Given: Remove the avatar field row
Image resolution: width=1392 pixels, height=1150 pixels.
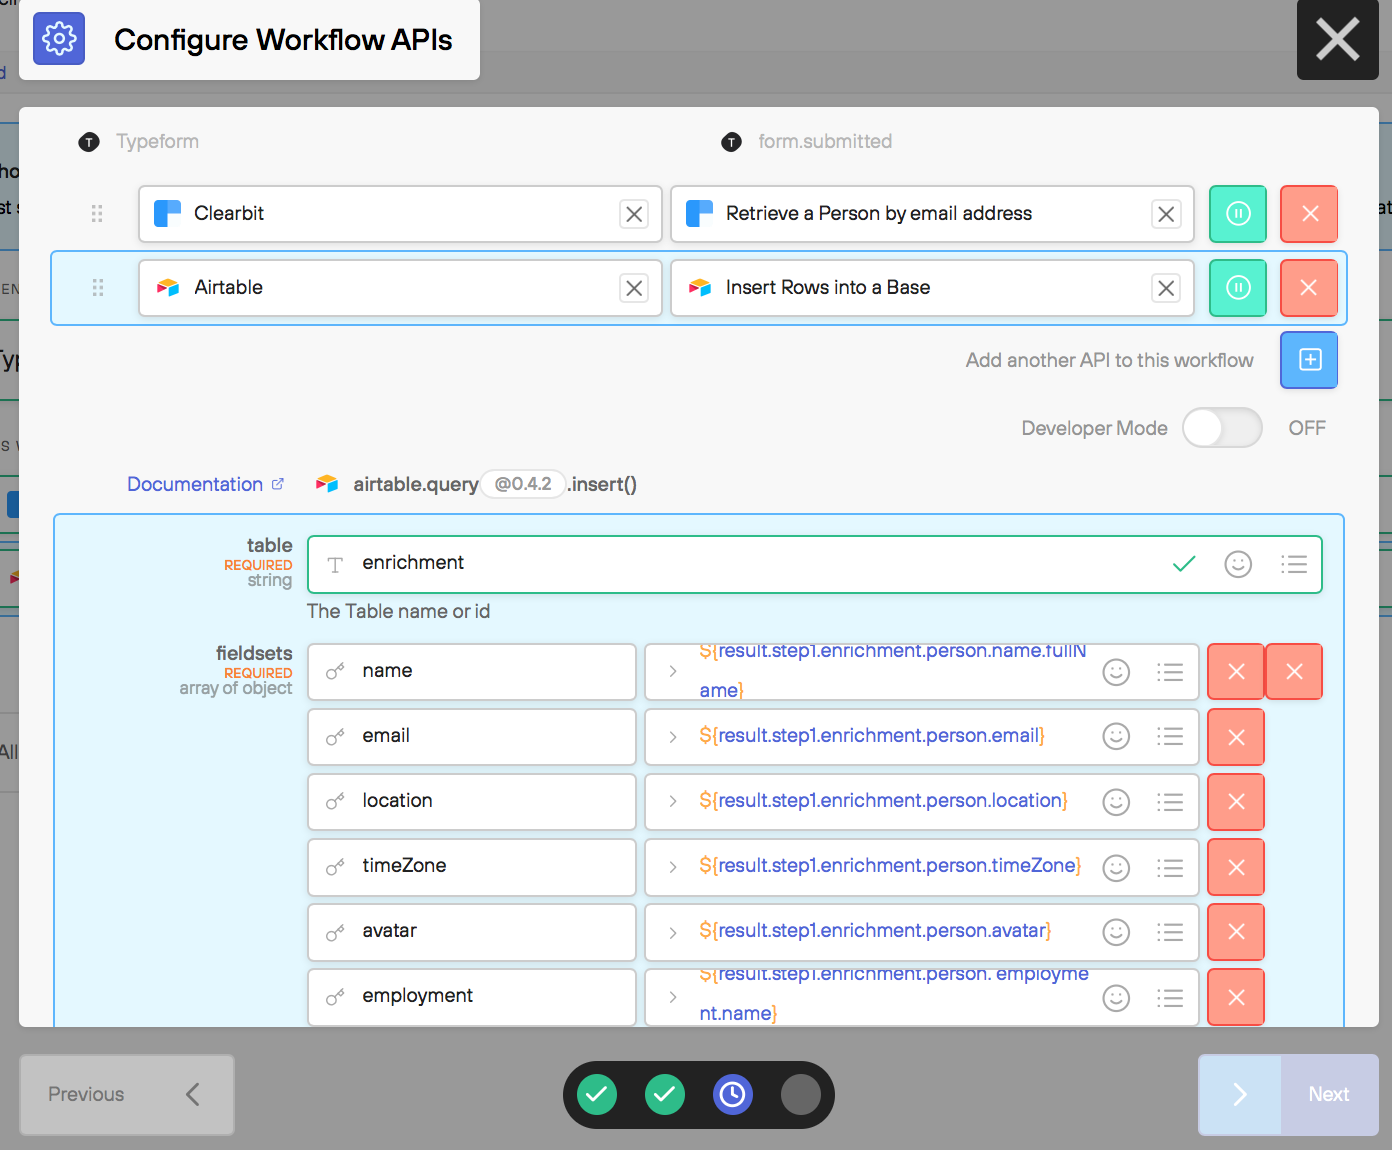Looking at the screenshot, I should click(x=1236, y=932).
